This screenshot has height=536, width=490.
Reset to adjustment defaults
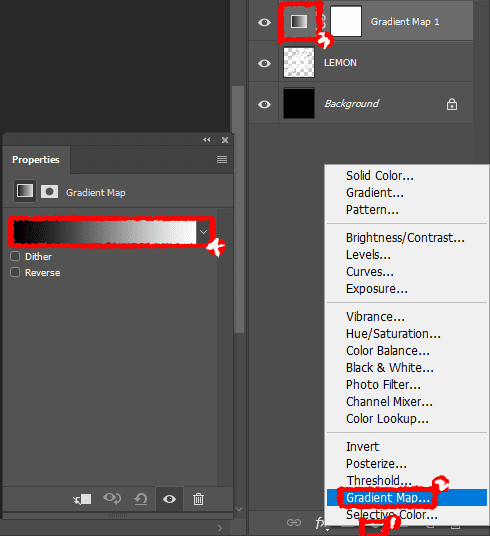(141, 499)
